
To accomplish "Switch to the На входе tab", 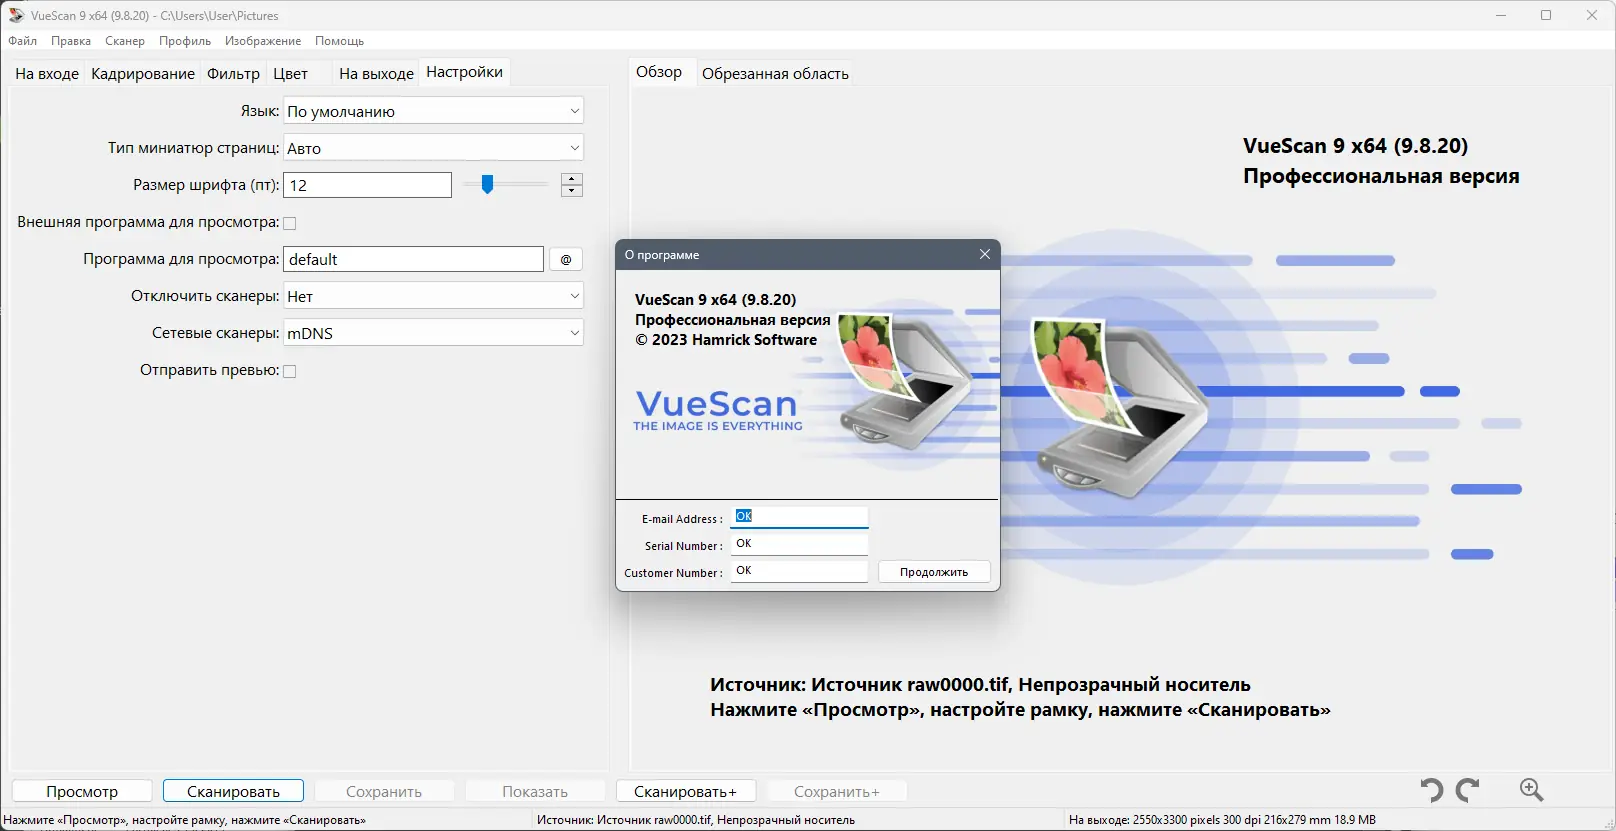I will click(47, 73).
